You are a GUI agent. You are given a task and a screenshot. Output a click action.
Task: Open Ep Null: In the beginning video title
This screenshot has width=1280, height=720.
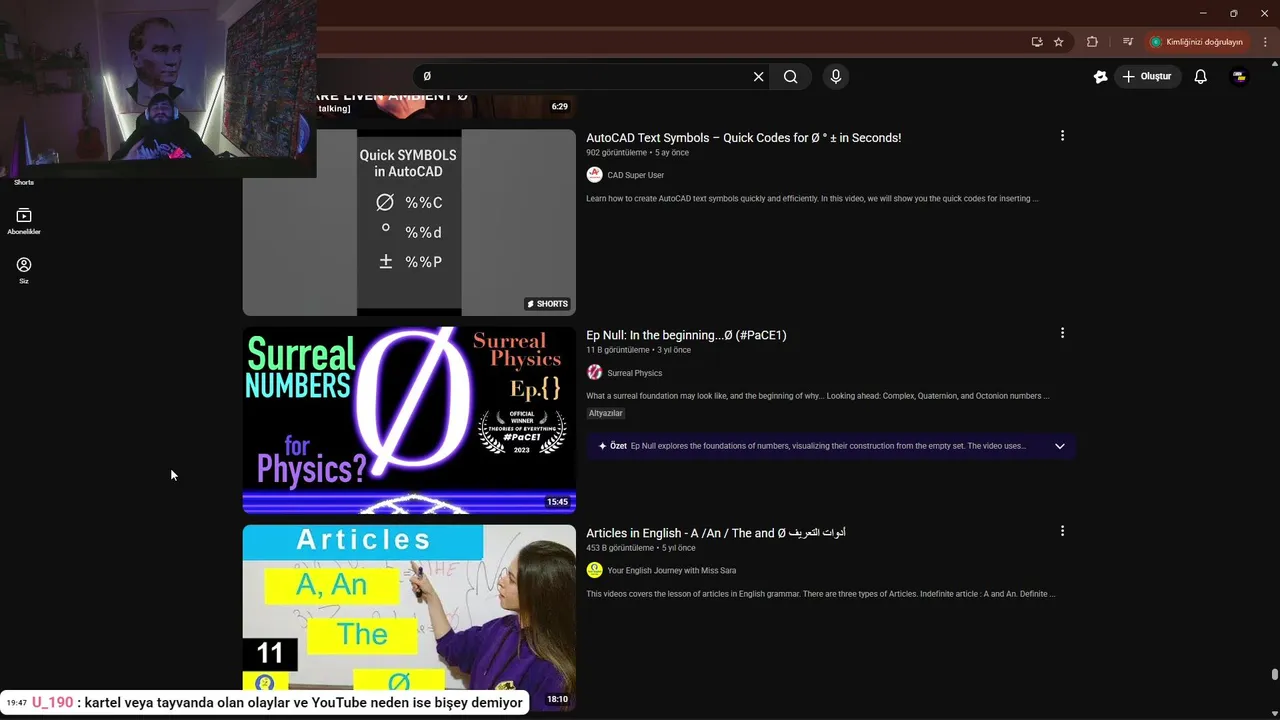pos(686,335)
